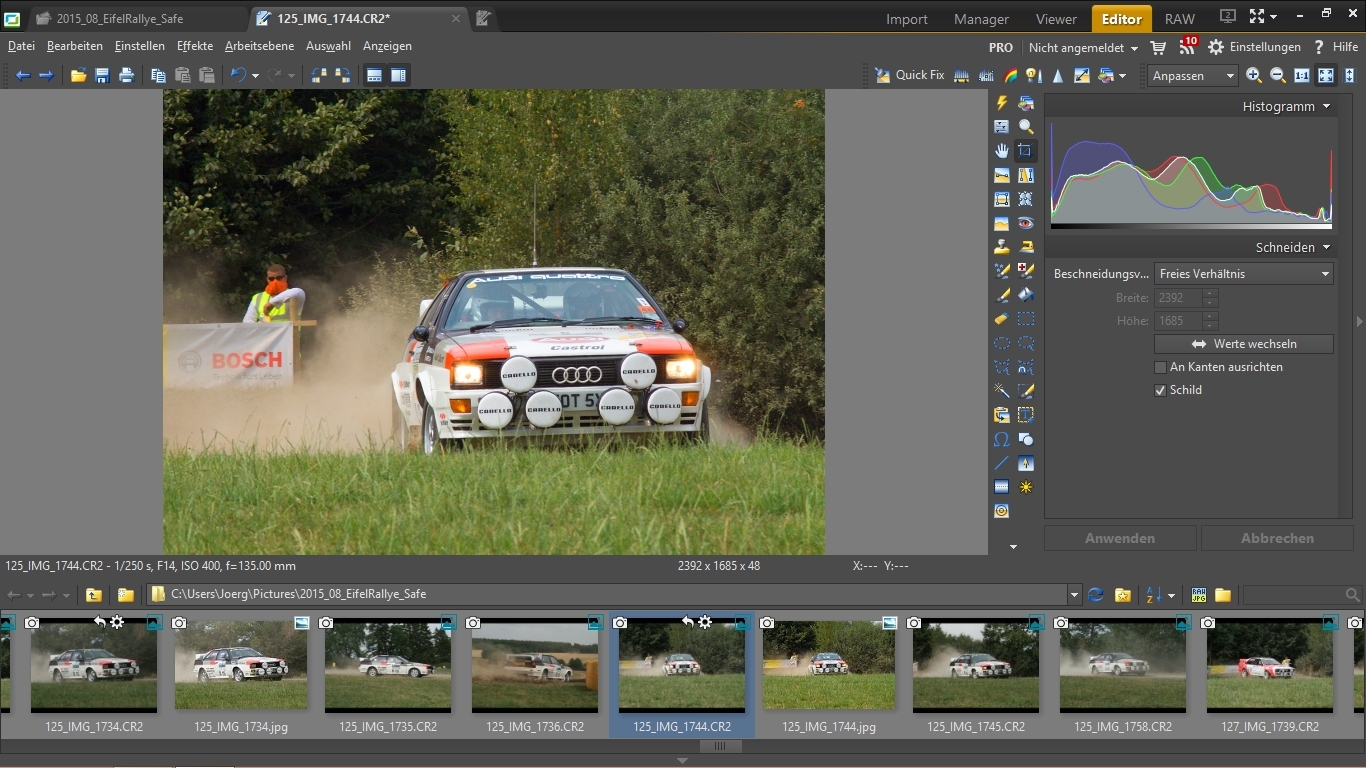
Task: Toggle fit-to-window zoom mode
Action: coord(1326,75)
